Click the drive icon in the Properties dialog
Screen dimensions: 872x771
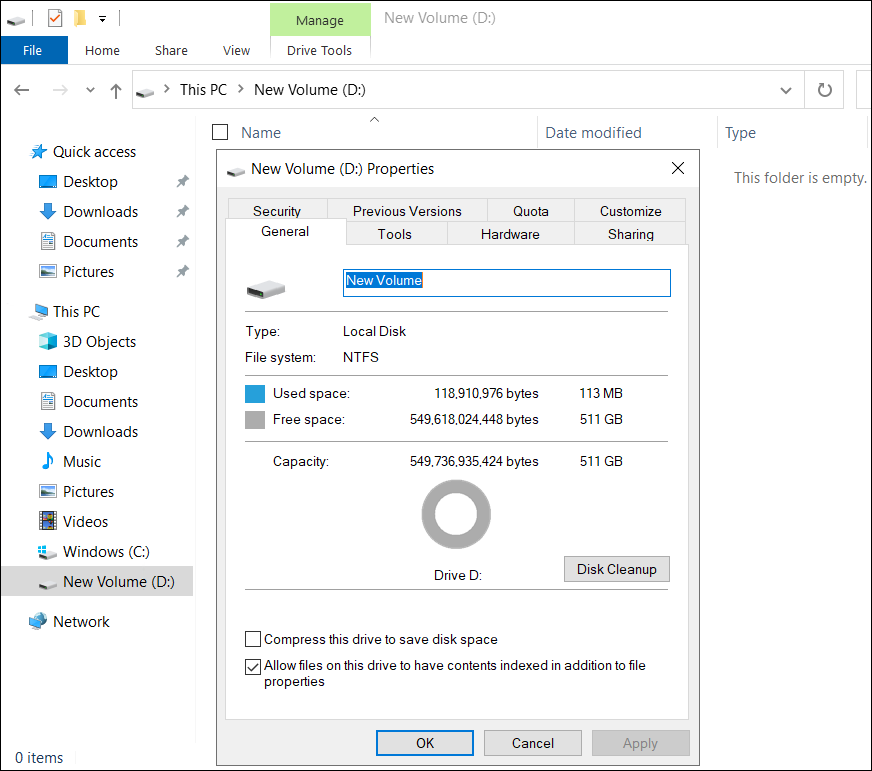(265, 287)
